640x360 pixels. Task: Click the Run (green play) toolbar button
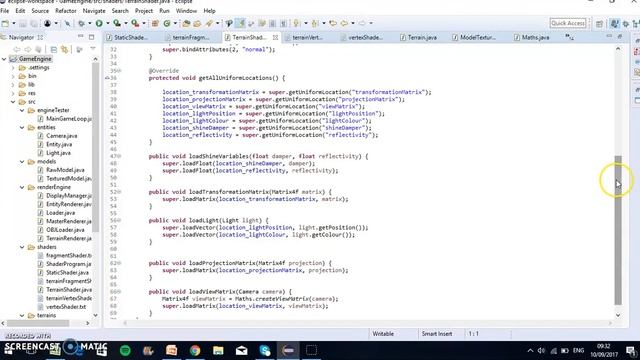coord(99,23)
